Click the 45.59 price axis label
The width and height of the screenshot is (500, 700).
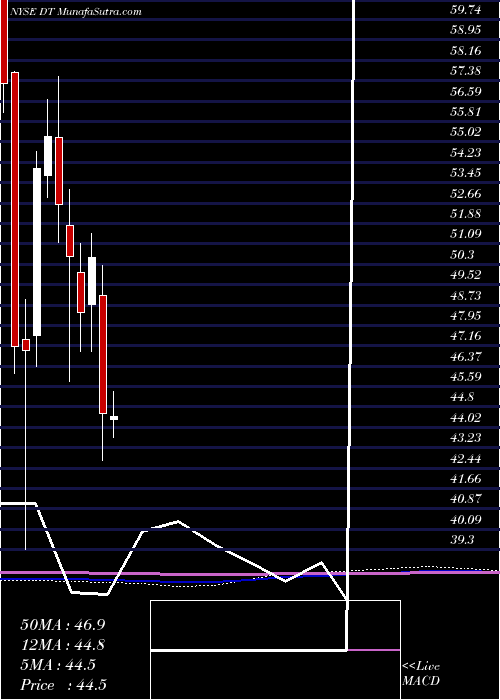(x=465, y=377)
